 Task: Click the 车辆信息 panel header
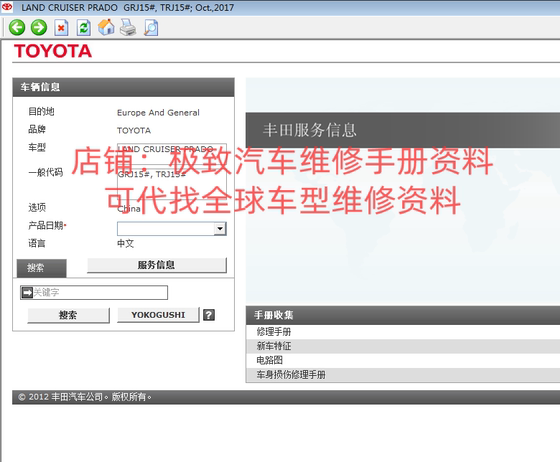click(x=124, y=87)
